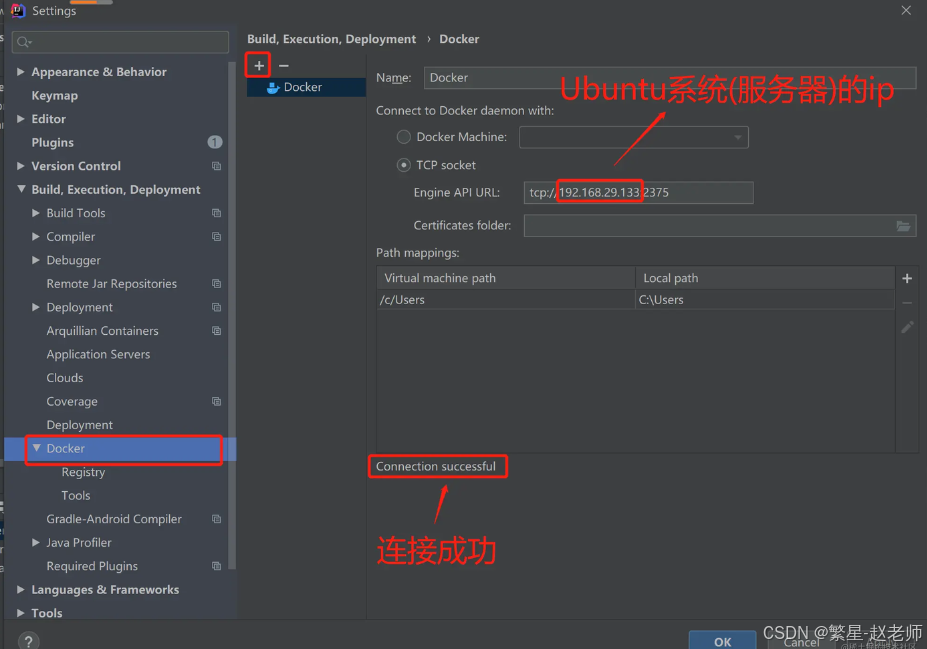Image resolution: width=927 pixels, height=649 pixels.
Task: Click the OK button
Action: [x=722, y=641]
